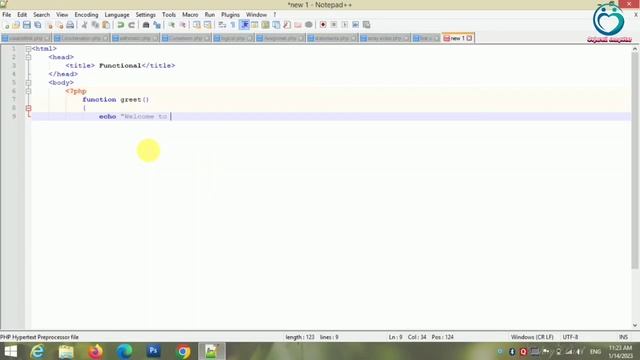Toggle the file monitoring eye icon
This screenshot has height=360, width=640.
(309, 25)
